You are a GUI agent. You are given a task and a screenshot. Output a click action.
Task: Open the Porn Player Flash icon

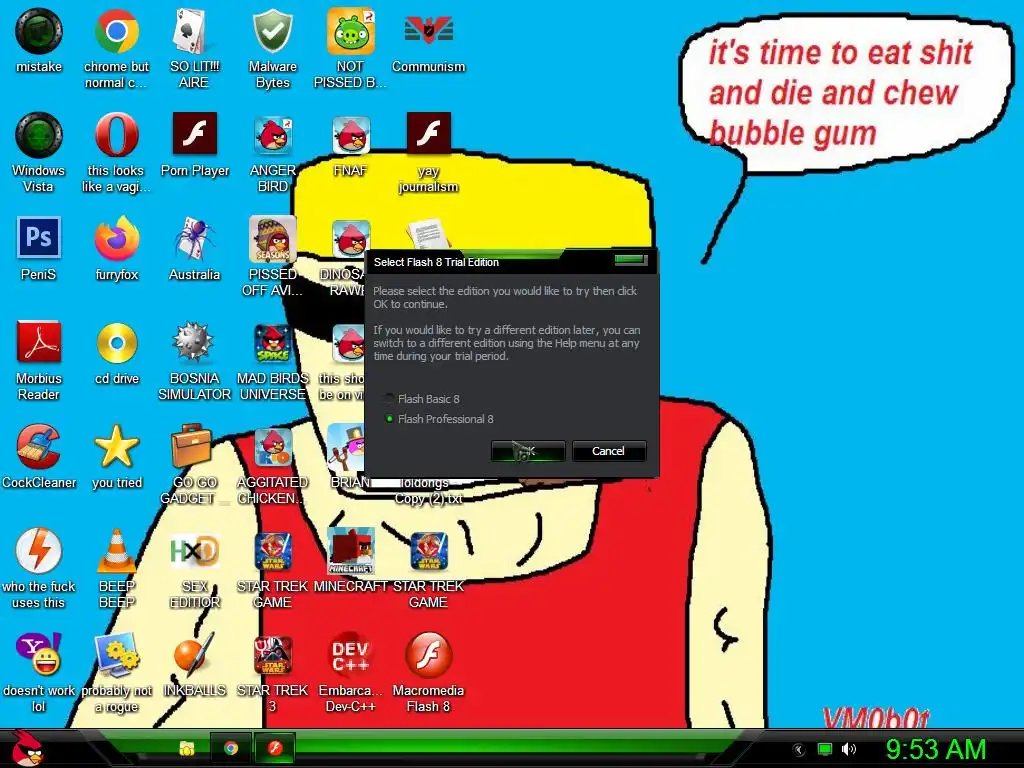point(194,134)
